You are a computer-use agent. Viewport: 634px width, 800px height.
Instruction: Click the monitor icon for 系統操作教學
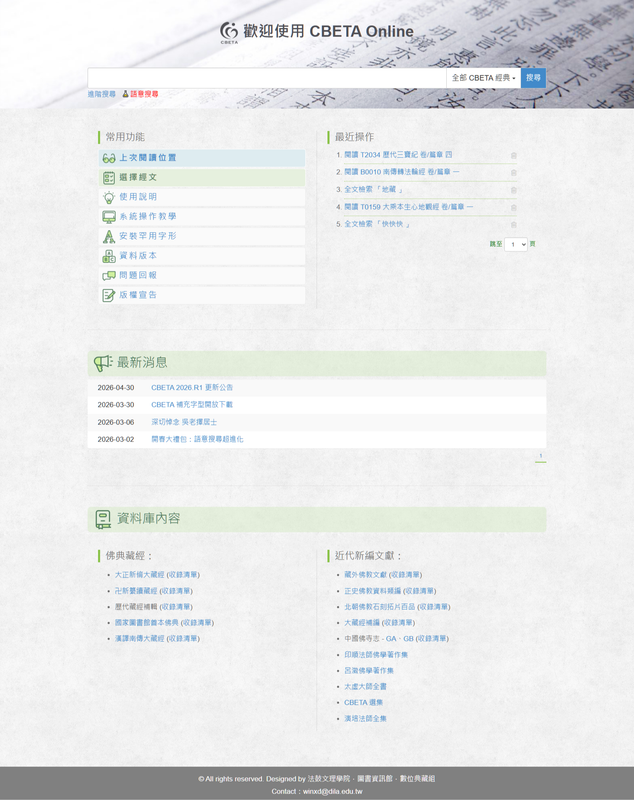109,217
